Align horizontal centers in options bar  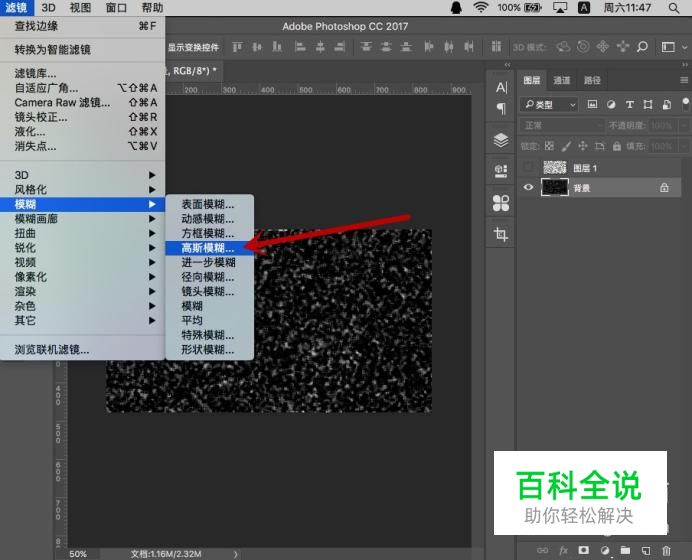pos(320,47)
